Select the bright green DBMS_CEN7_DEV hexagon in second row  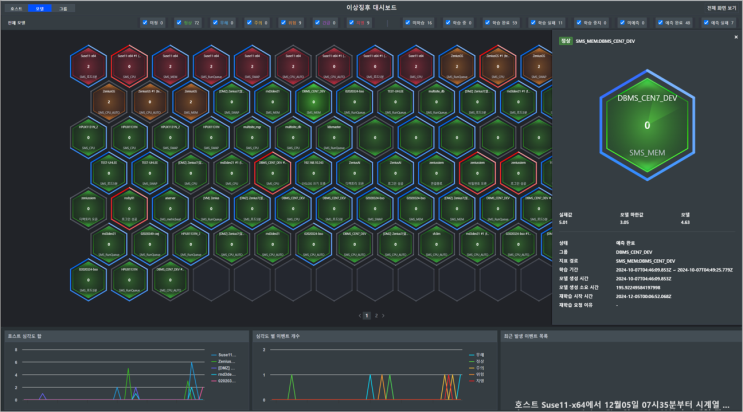[x=312, y=100]
